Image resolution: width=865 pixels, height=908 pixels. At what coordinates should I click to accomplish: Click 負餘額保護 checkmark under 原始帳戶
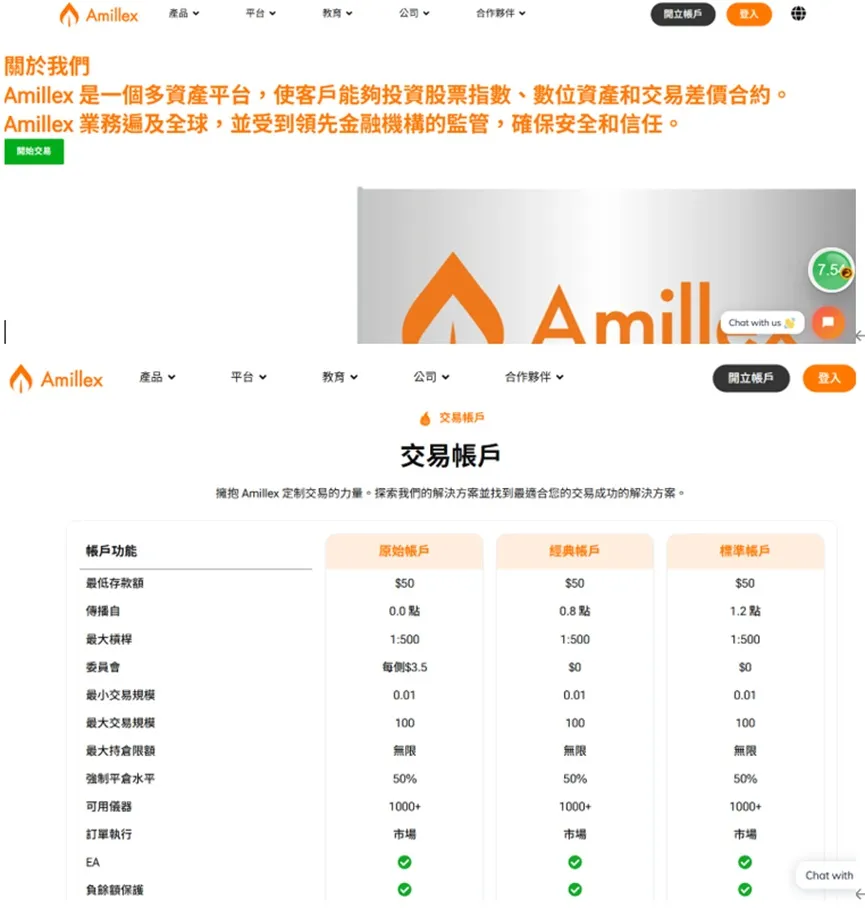[404, 889]
